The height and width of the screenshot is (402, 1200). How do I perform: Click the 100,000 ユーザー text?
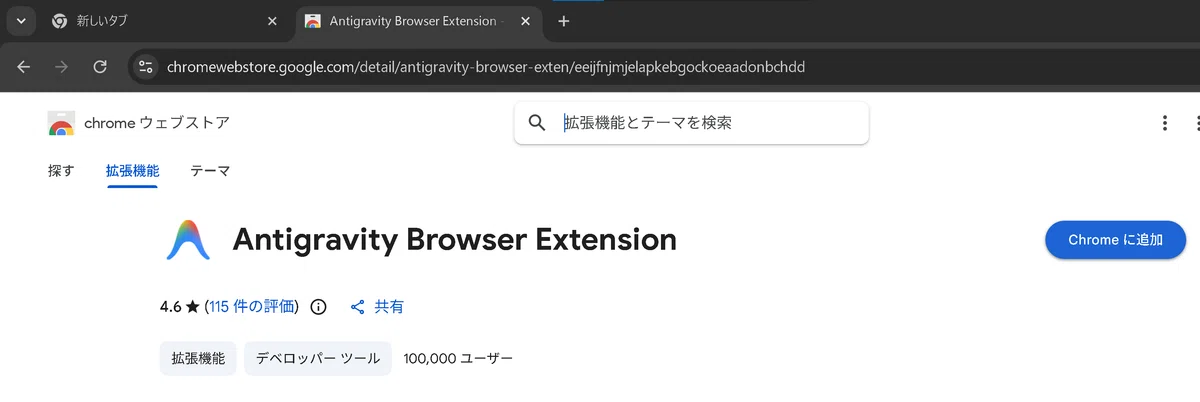point(458,358)
